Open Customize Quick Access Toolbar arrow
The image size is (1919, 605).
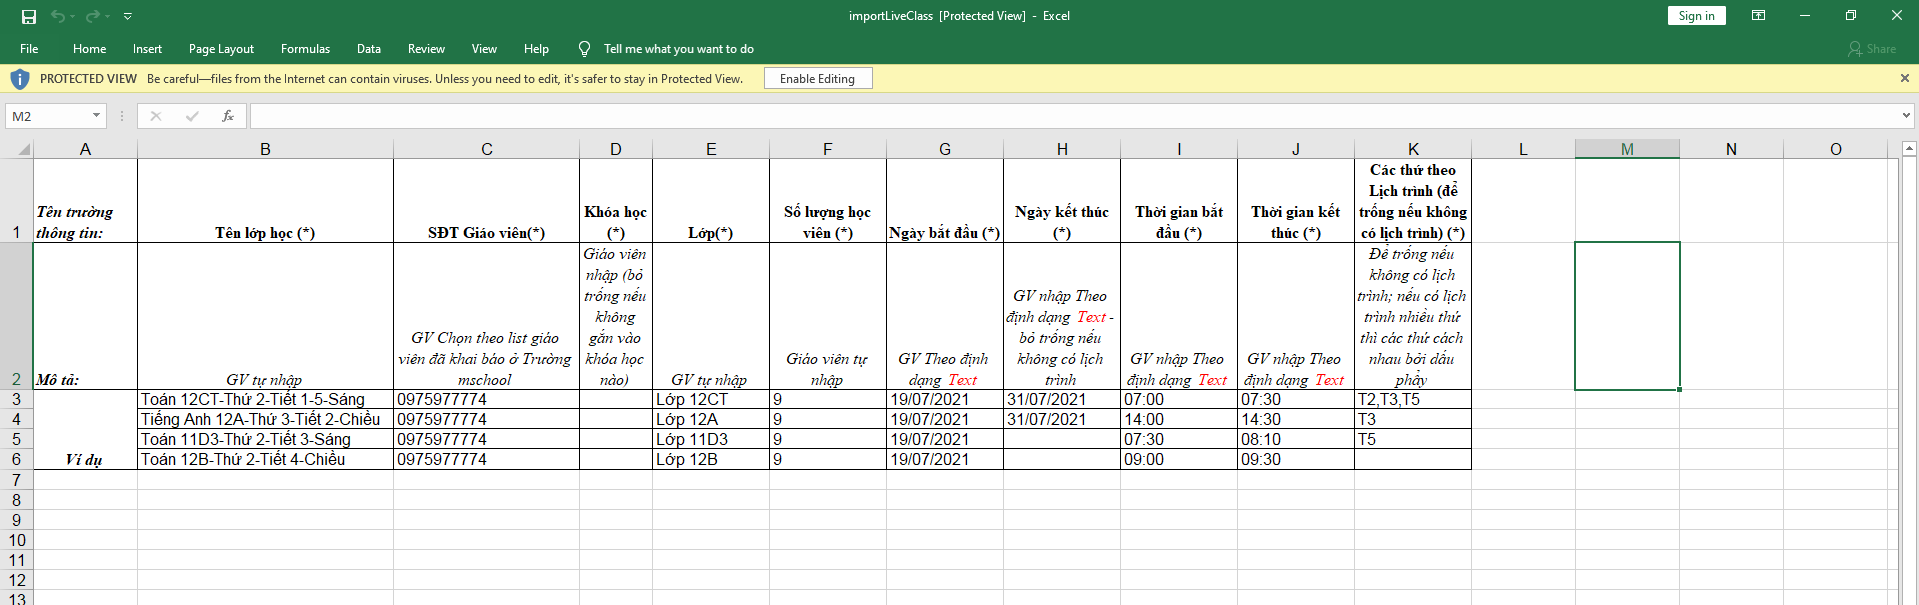(x=128, y=16)
